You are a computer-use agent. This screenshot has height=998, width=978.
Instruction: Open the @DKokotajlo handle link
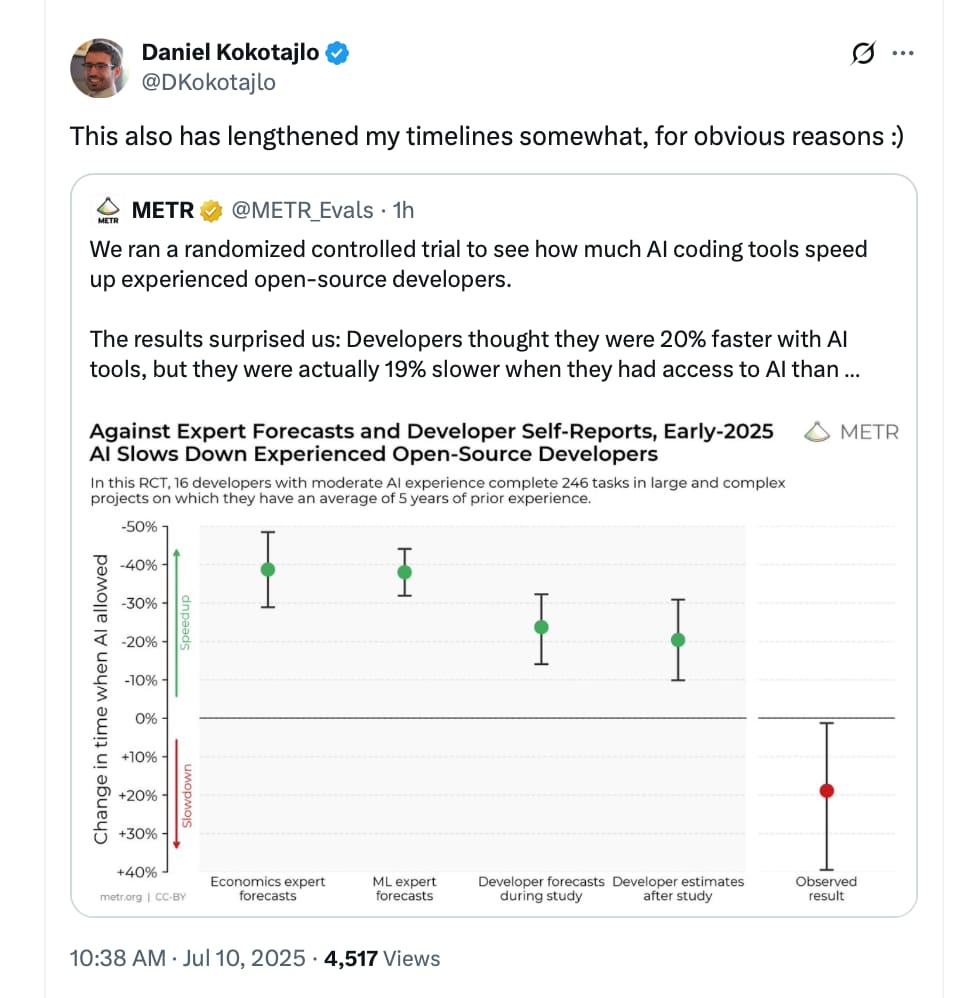[x=209, y=83]
